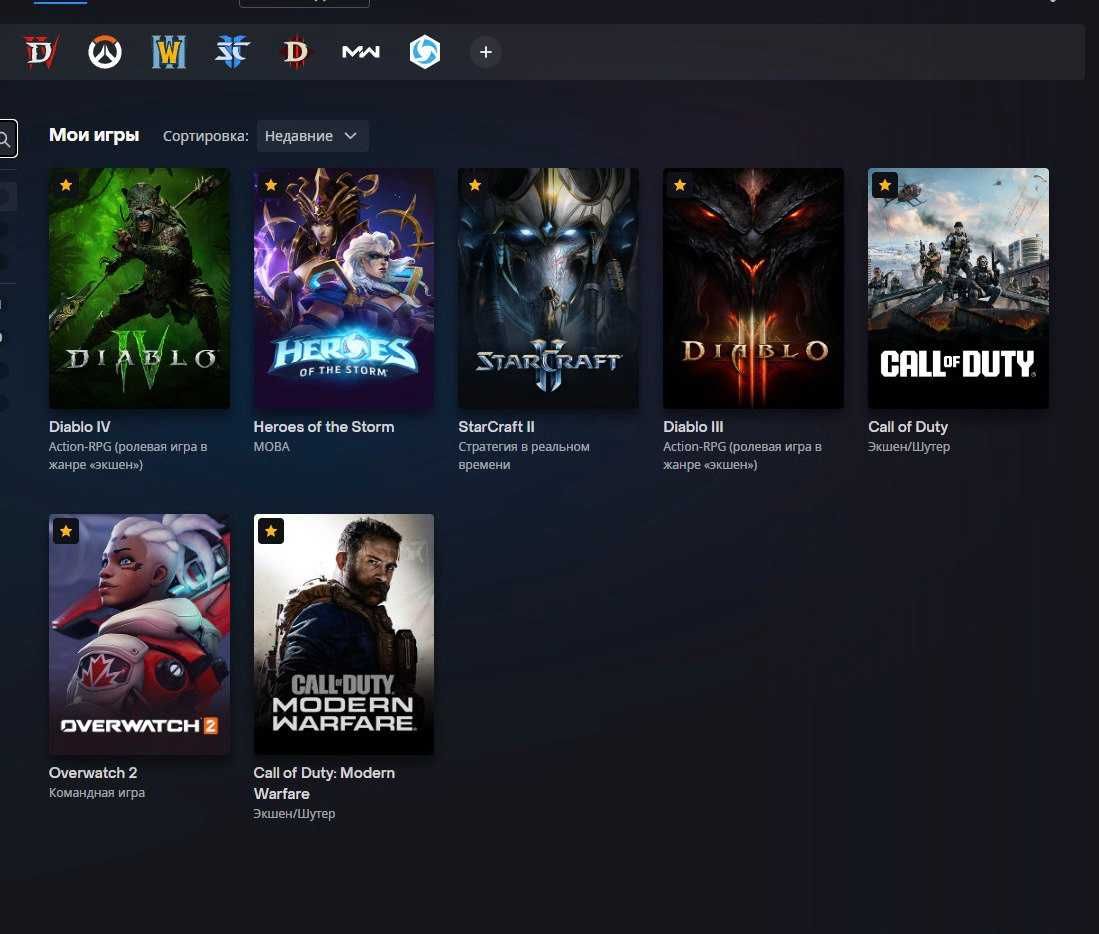Toggle favorite star on Call of Duty card
Screen dimensions: 1099x934
(x=885, y=185)
